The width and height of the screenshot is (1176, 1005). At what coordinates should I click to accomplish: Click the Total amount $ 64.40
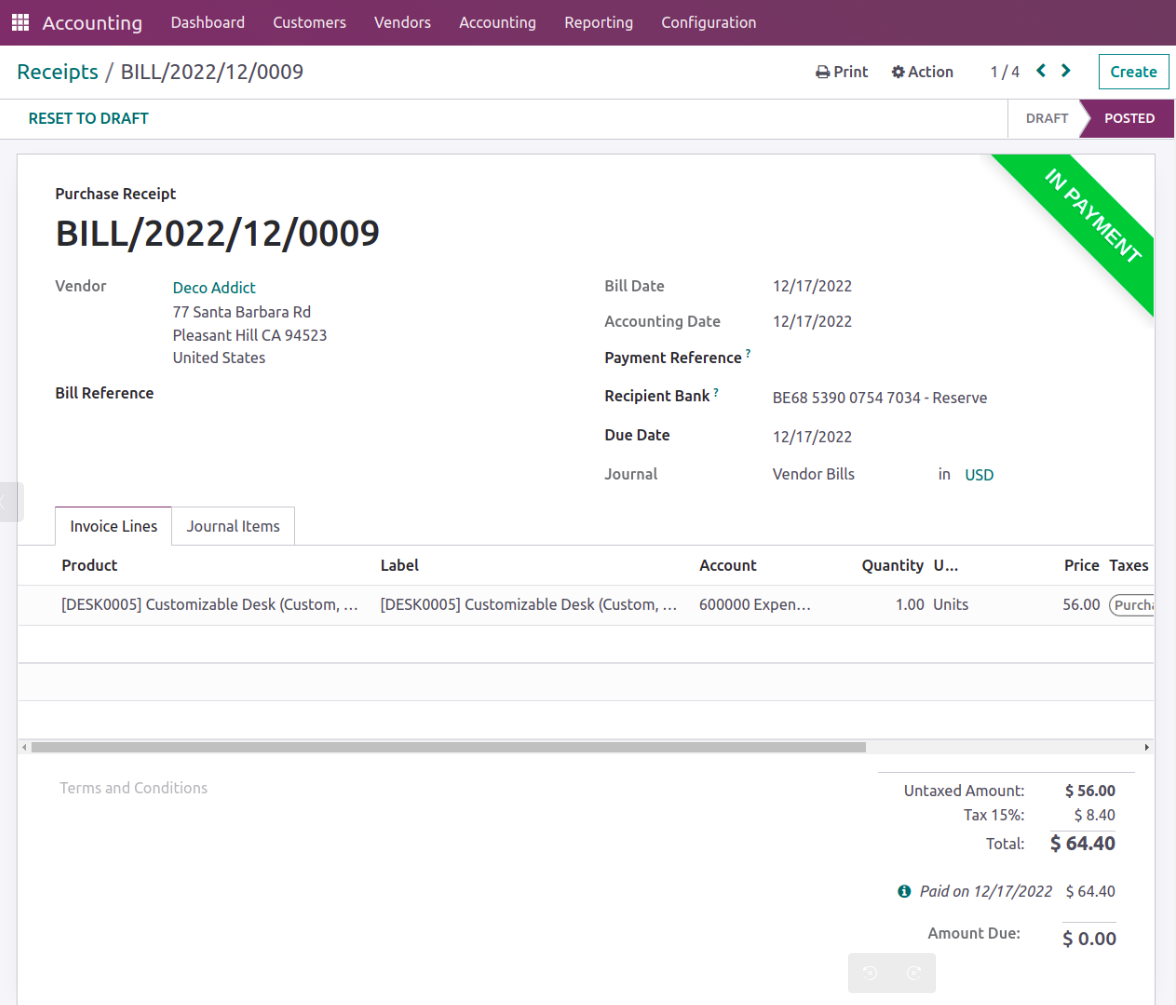tap(1083, 844)
